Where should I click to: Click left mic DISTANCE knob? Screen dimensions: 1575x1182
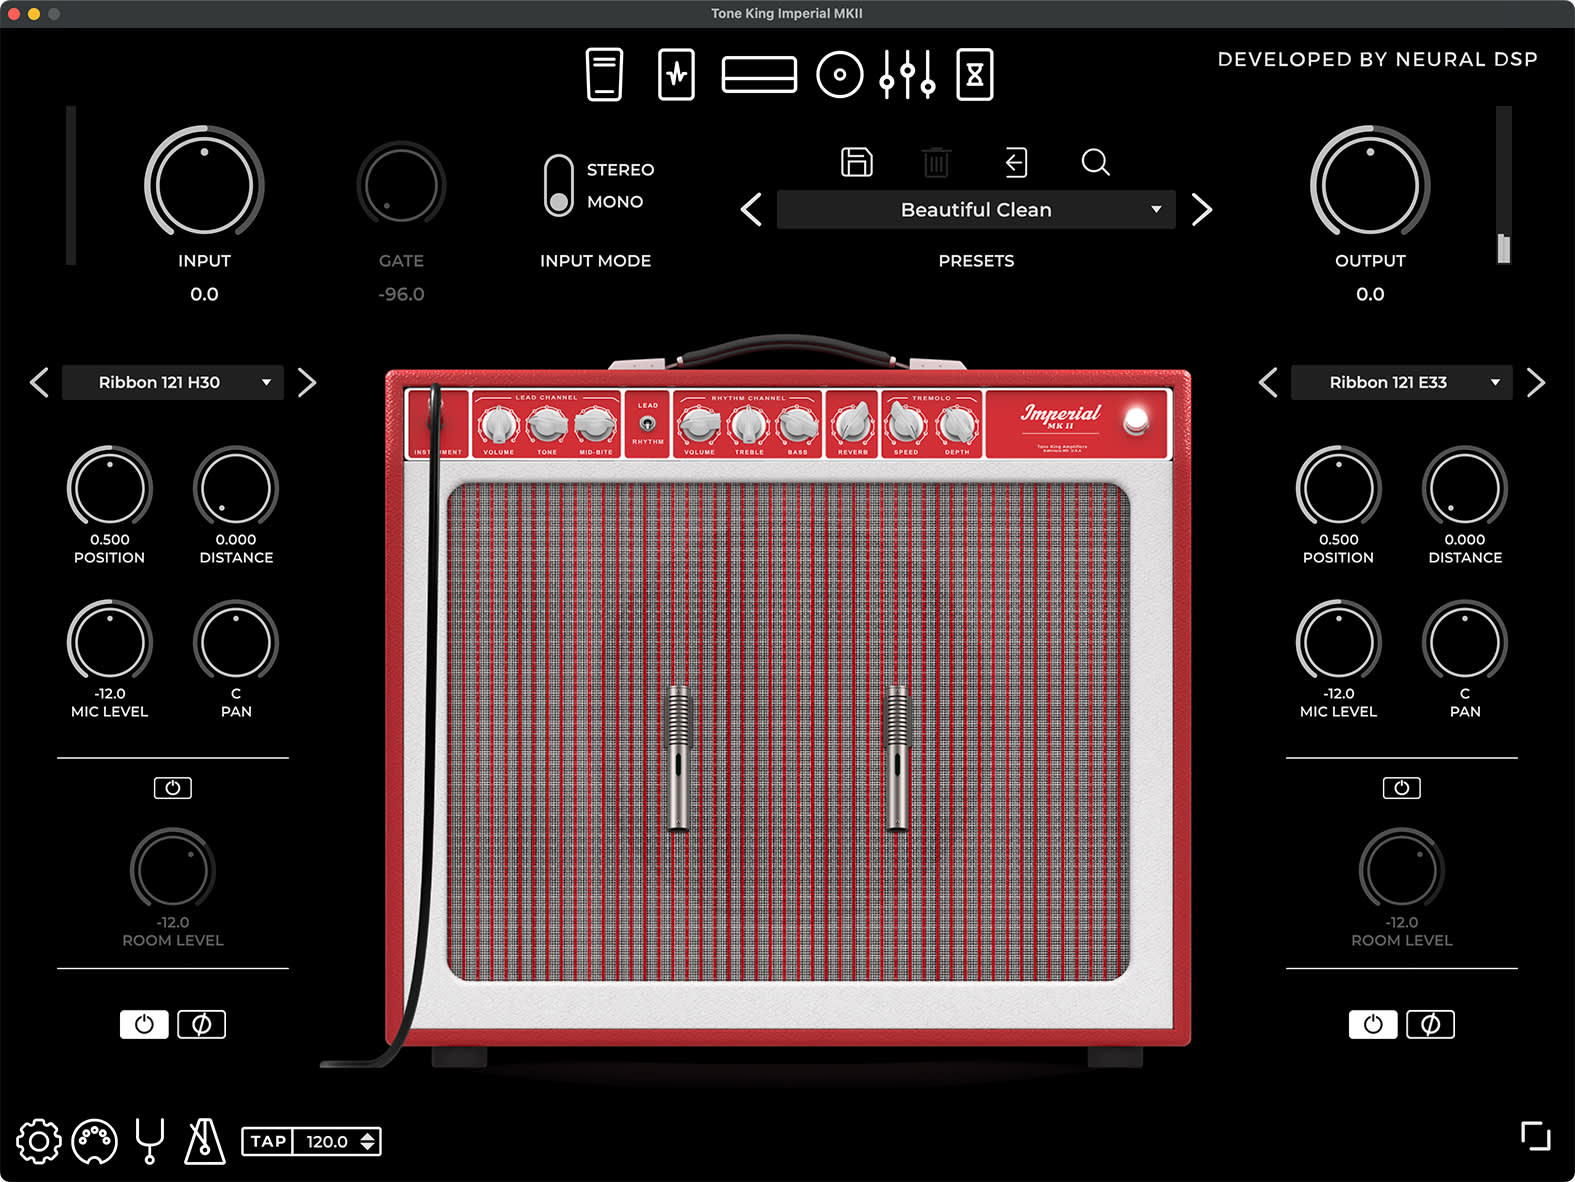click(x=236, y=488)
